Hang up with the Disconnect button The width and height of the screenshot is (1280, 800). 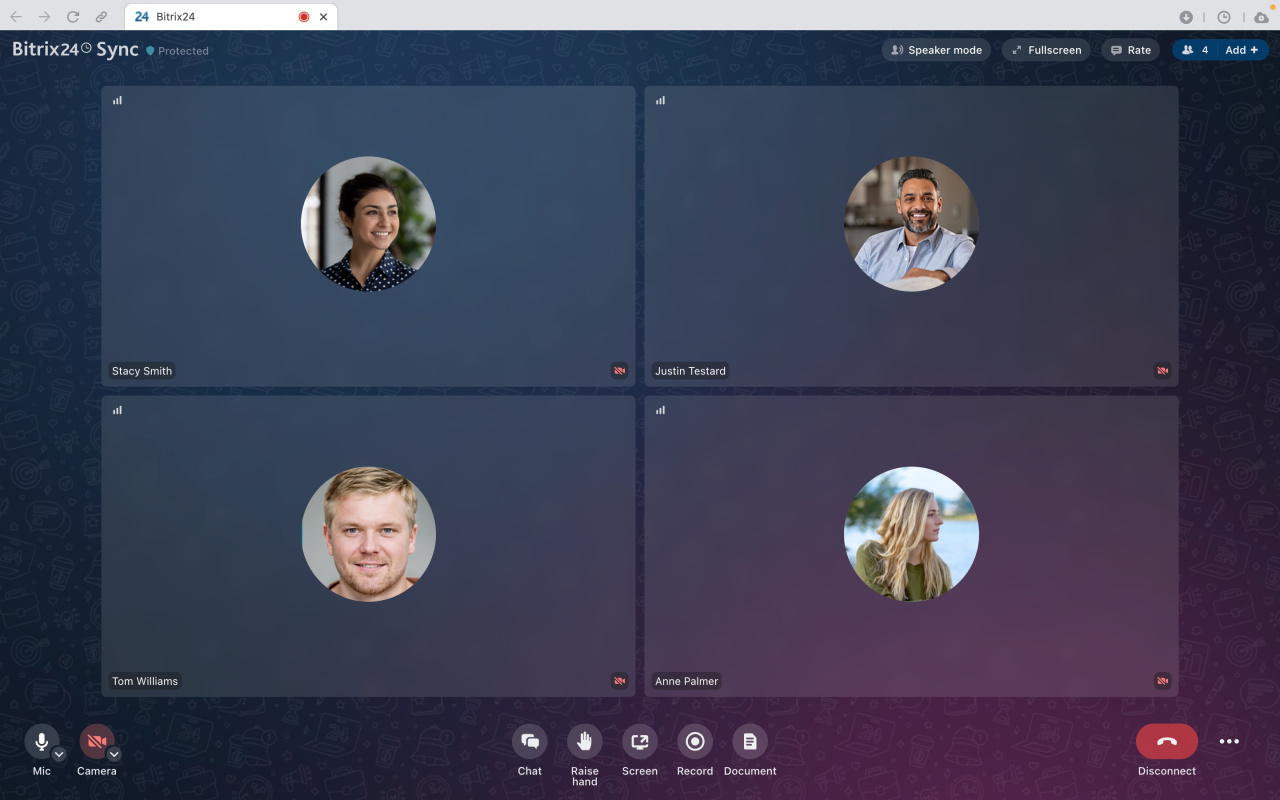(1166, 742)
